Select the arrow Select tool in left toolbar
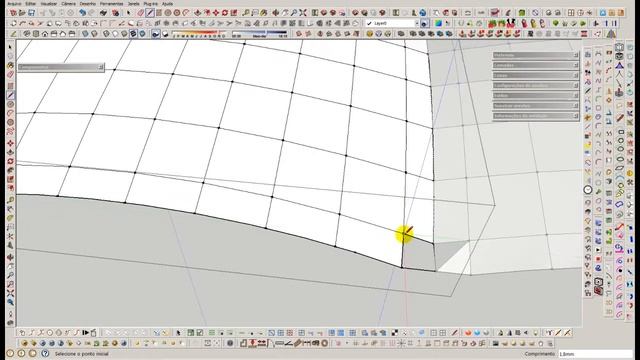Image resolution: width=640 pixels, height=360 pixels. tap(11, 47)
